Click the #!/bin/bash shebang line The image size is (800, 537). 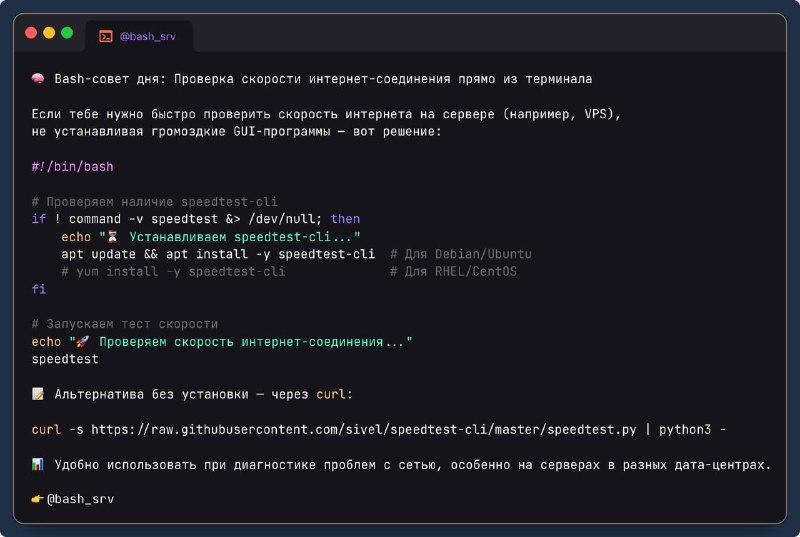click(x=72, y=166)
